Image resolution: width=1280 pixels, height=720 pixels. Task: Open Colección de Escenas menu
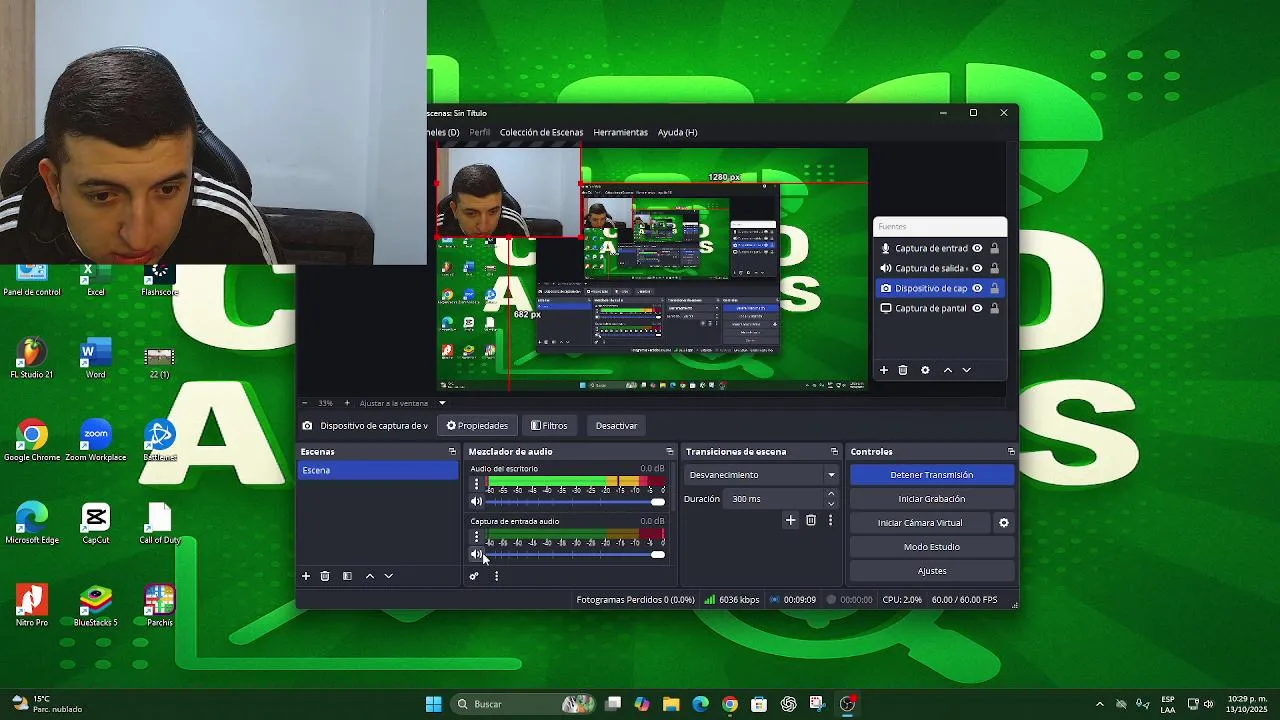[541, 132]
